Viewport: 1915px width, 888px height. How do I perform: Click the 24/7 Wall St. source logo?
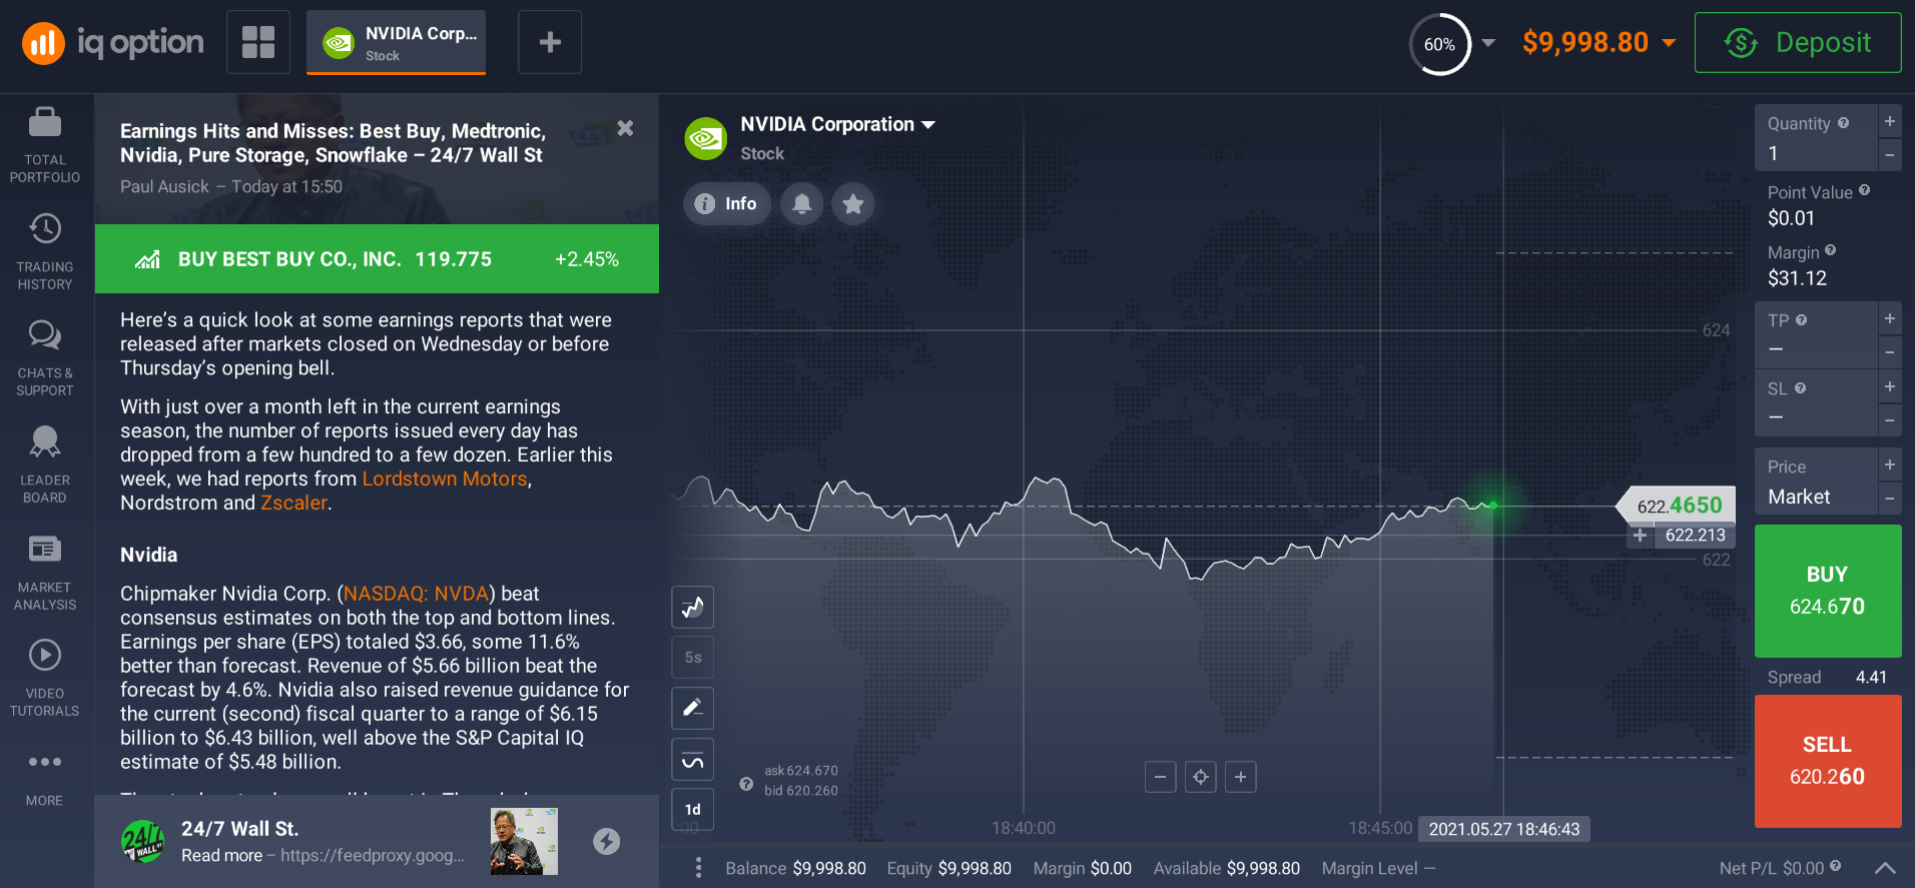pos(143,842)
